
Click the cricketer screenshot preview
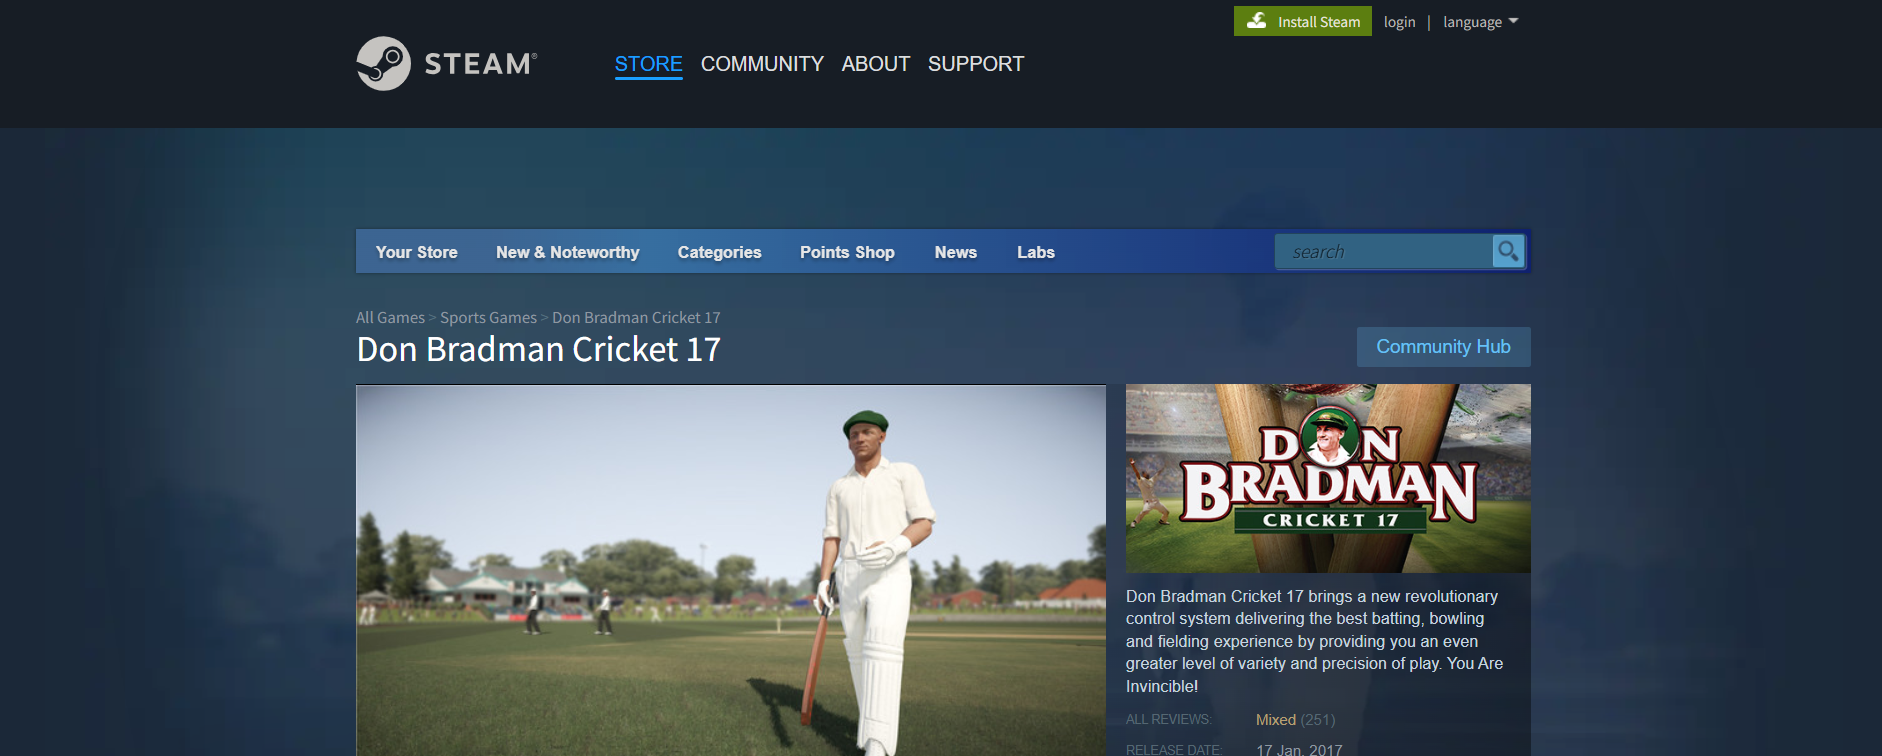(x=731, y=570)
